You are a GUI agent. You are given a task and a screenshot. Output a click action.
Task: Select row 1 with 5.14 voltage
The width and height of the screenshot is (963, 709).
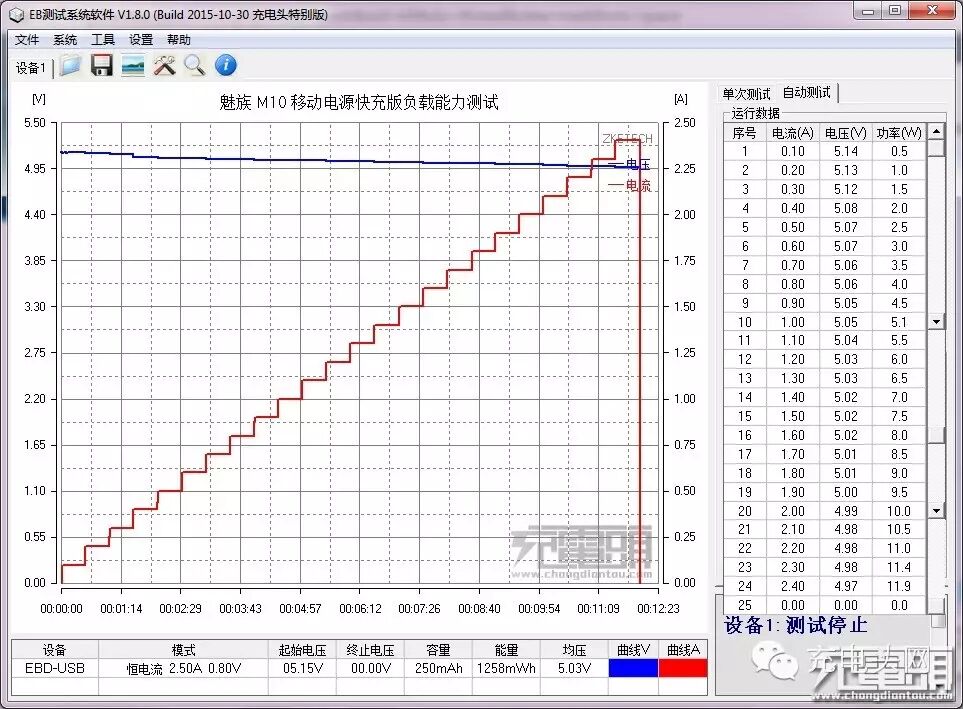click(x=825, y=151)
